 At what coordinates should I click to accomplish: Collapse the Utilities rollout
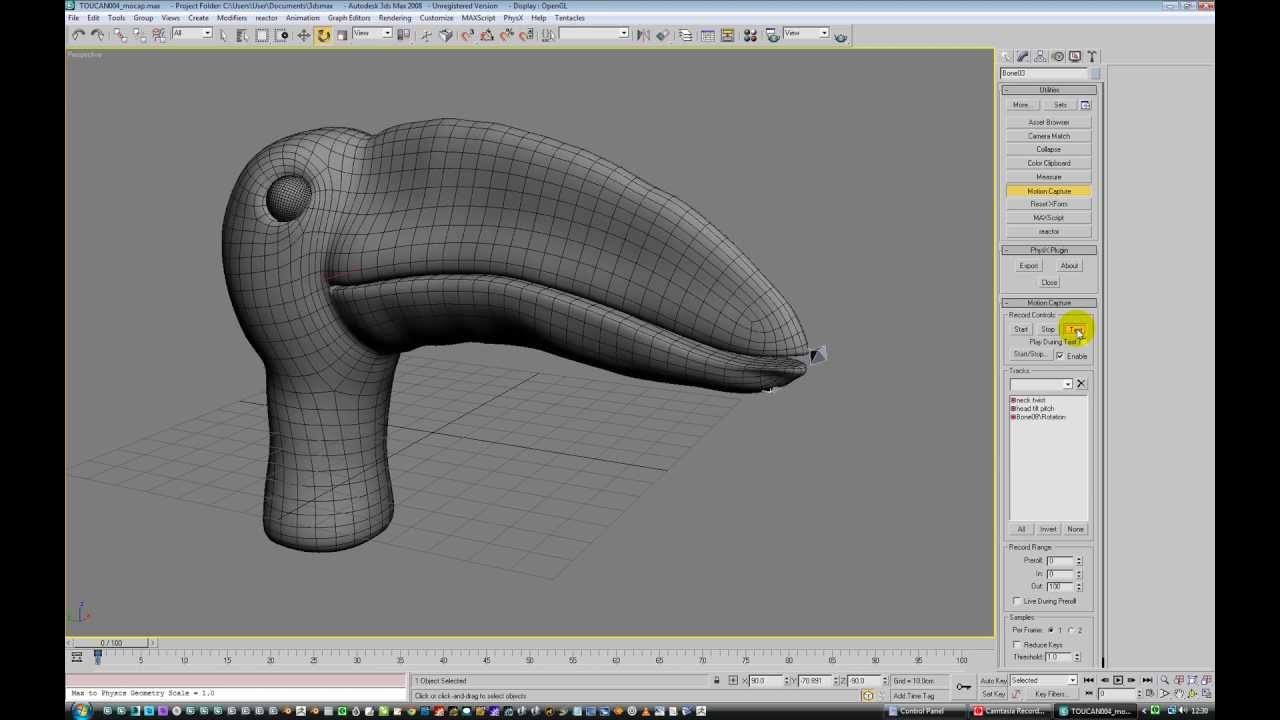tap(1049, 90)
